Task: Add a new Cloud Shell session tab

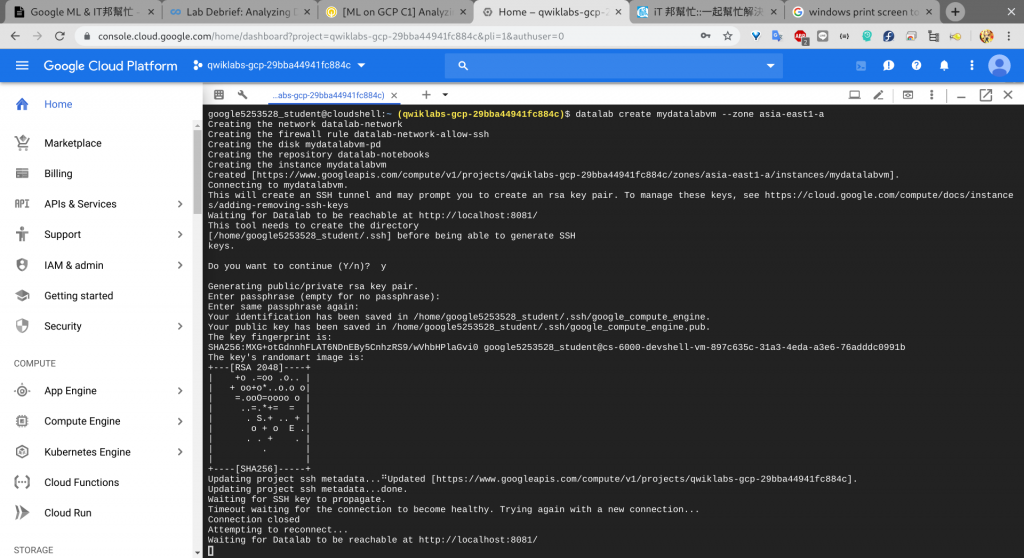Action: 426,95
